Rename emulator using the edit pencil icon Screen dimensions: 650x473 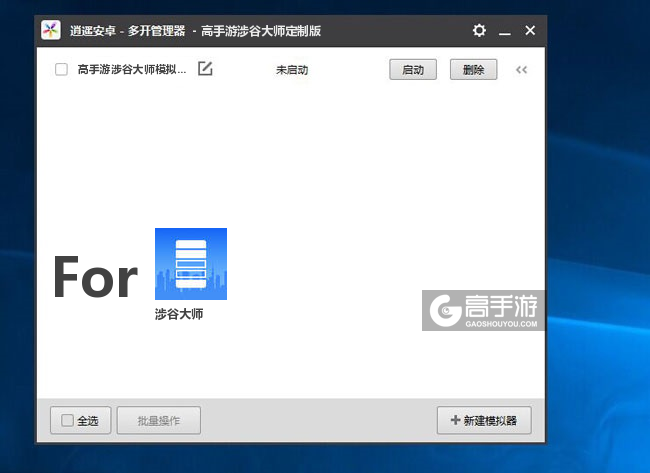pos(205,69)
